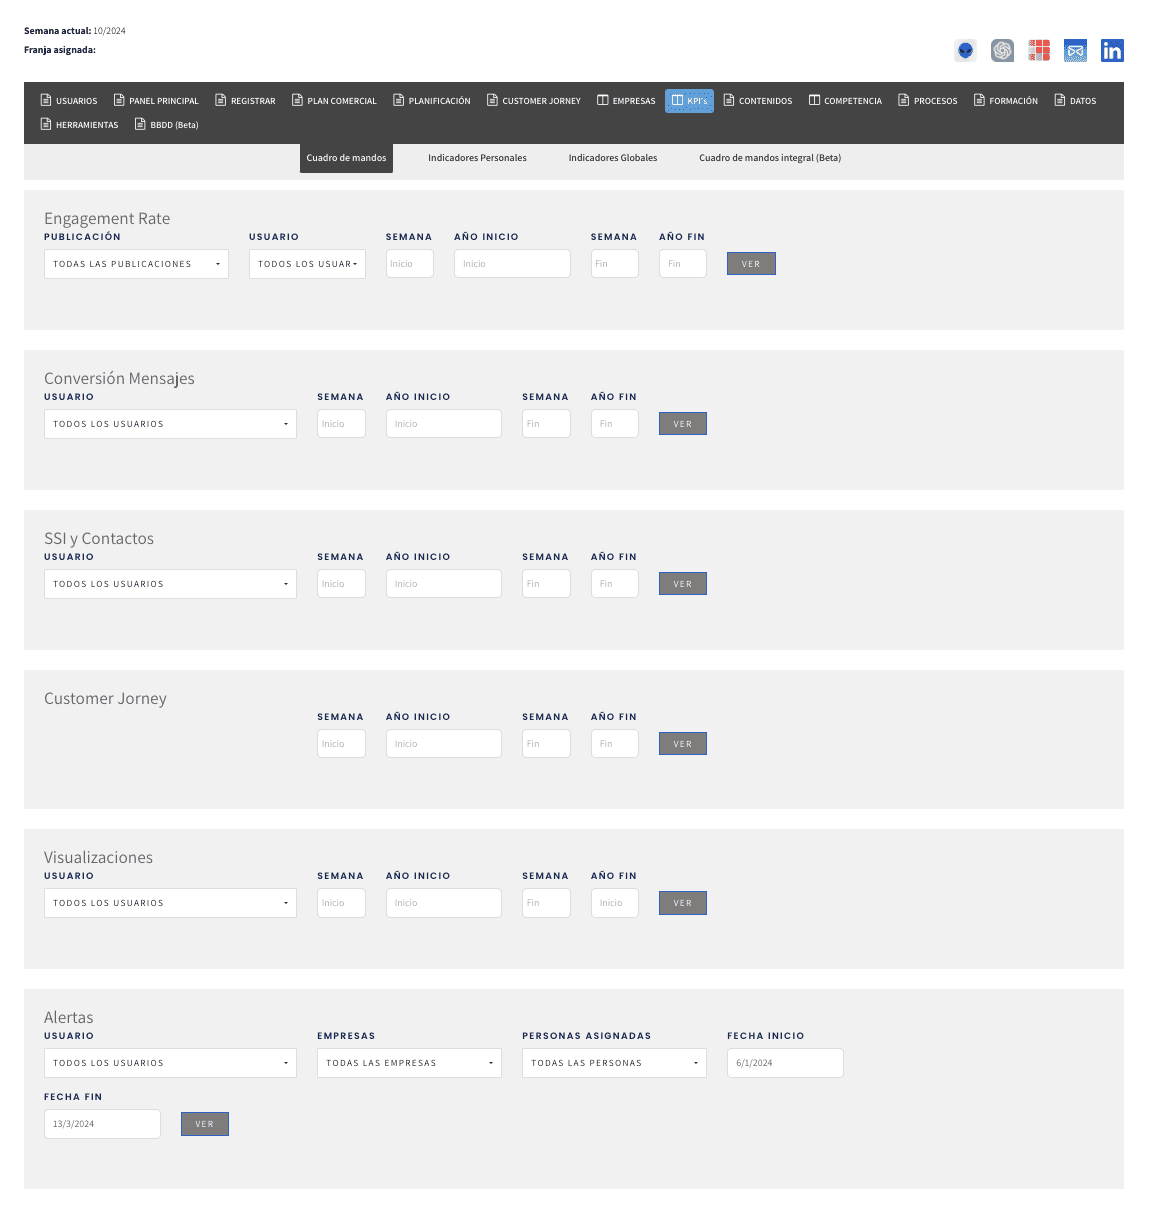The width and height of the screenshot is (1164, 1220).
Task: Select the COMPETENCIA navigation item
Action: coord(845,101)
